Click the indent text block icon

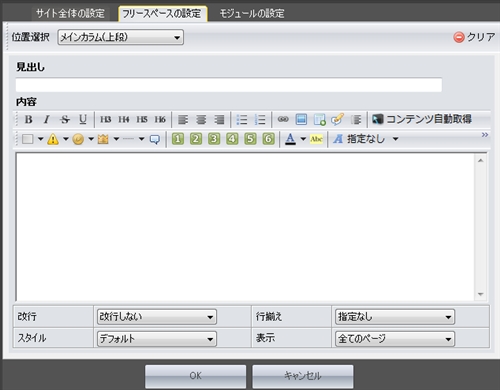[356, 119]
